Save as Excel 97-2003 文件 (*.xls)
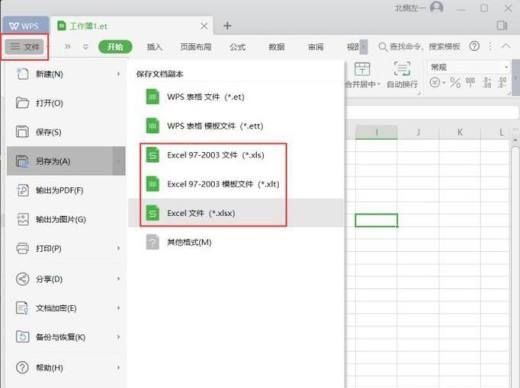Viewport: 520px width, 388px height. 236,155
